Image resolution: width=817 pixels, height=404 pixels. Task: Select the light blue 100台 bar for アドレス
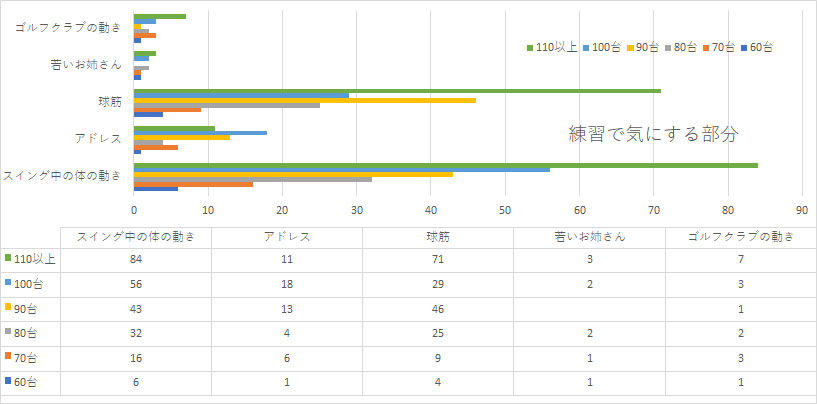pyautogui.click(x=201, y=132)
